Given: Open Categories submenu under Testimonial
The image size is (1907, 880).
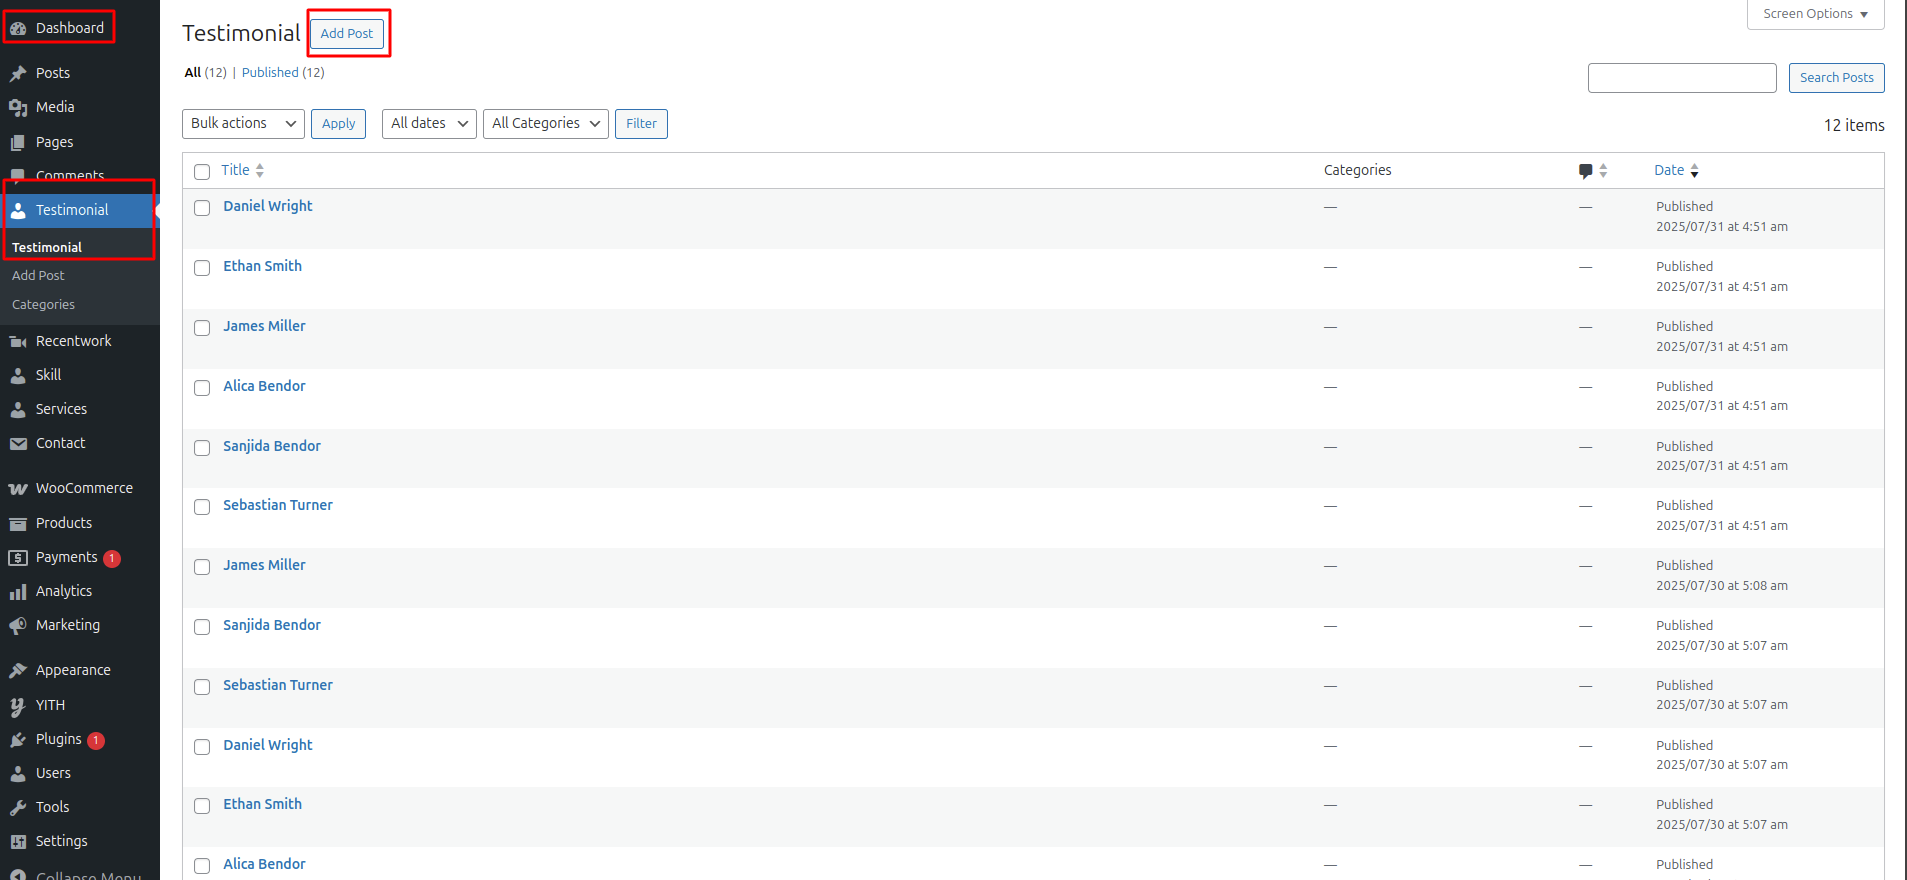Looking at the screenshot, I should point(43,305).
